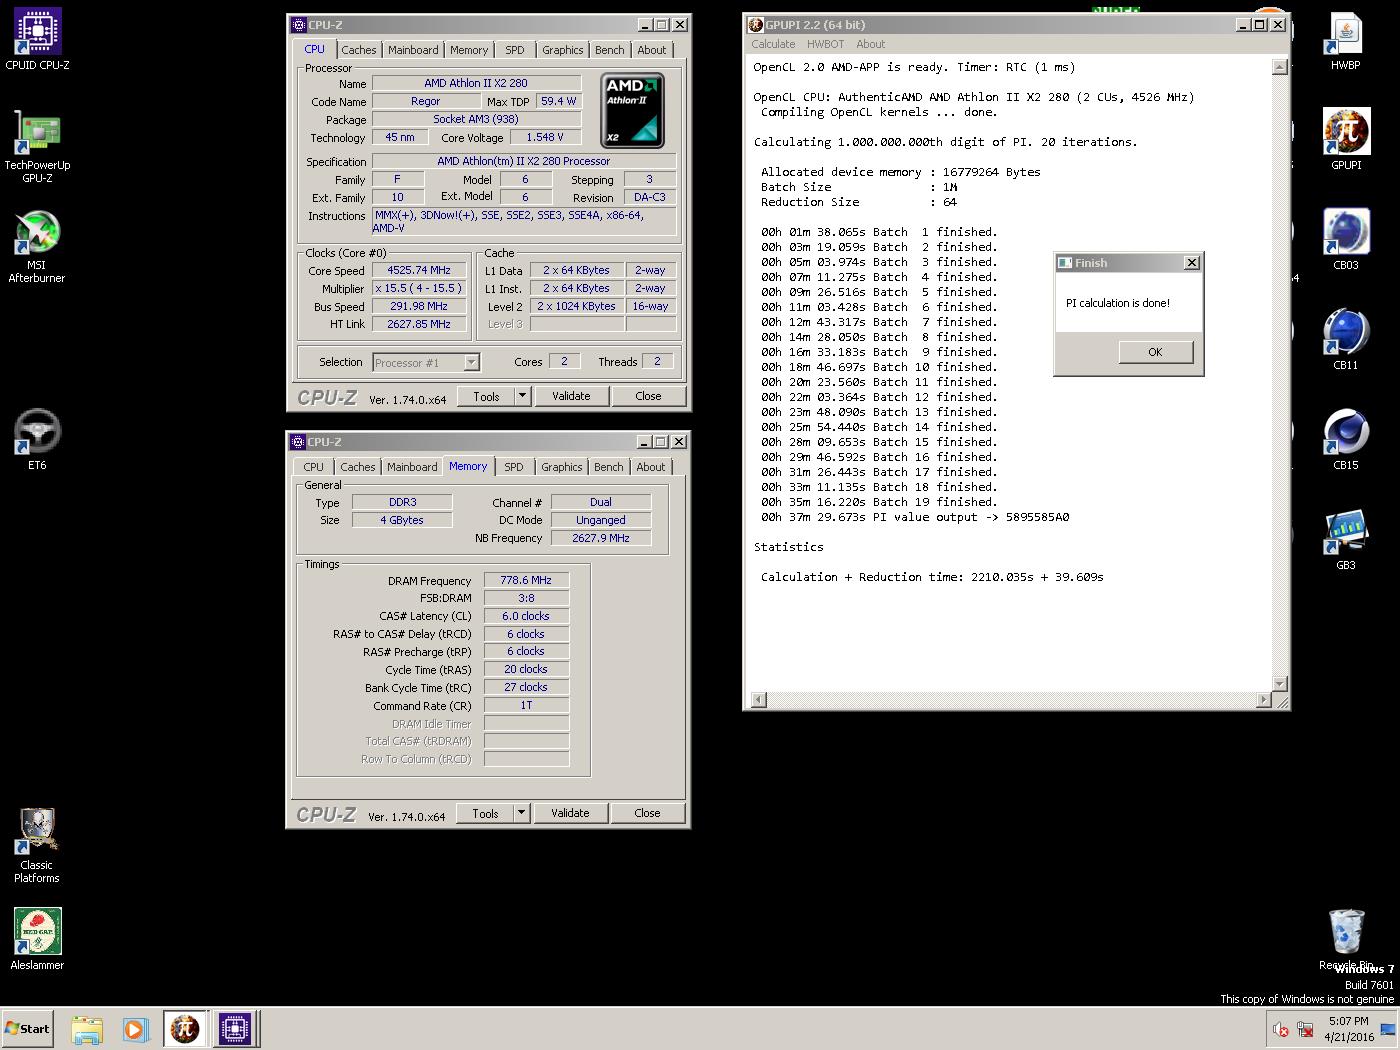Click Validate in top CPU-Z window

pos(571,396)
